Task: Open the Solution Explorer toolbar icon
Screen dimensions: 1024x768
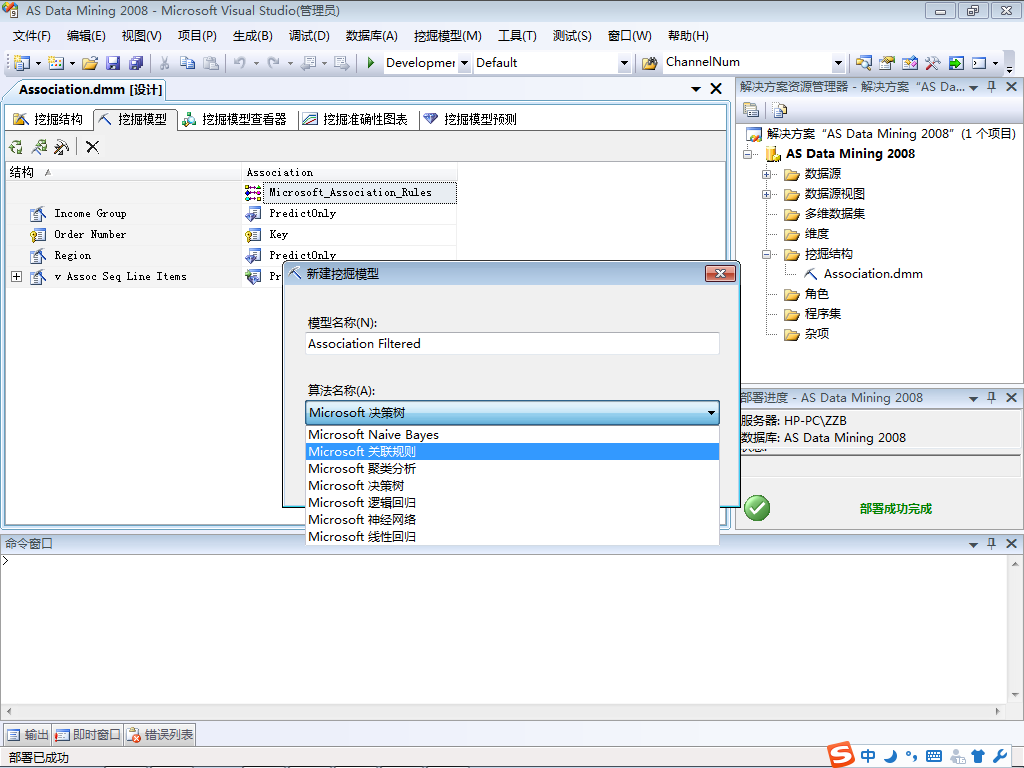Action: coord(863,63)
